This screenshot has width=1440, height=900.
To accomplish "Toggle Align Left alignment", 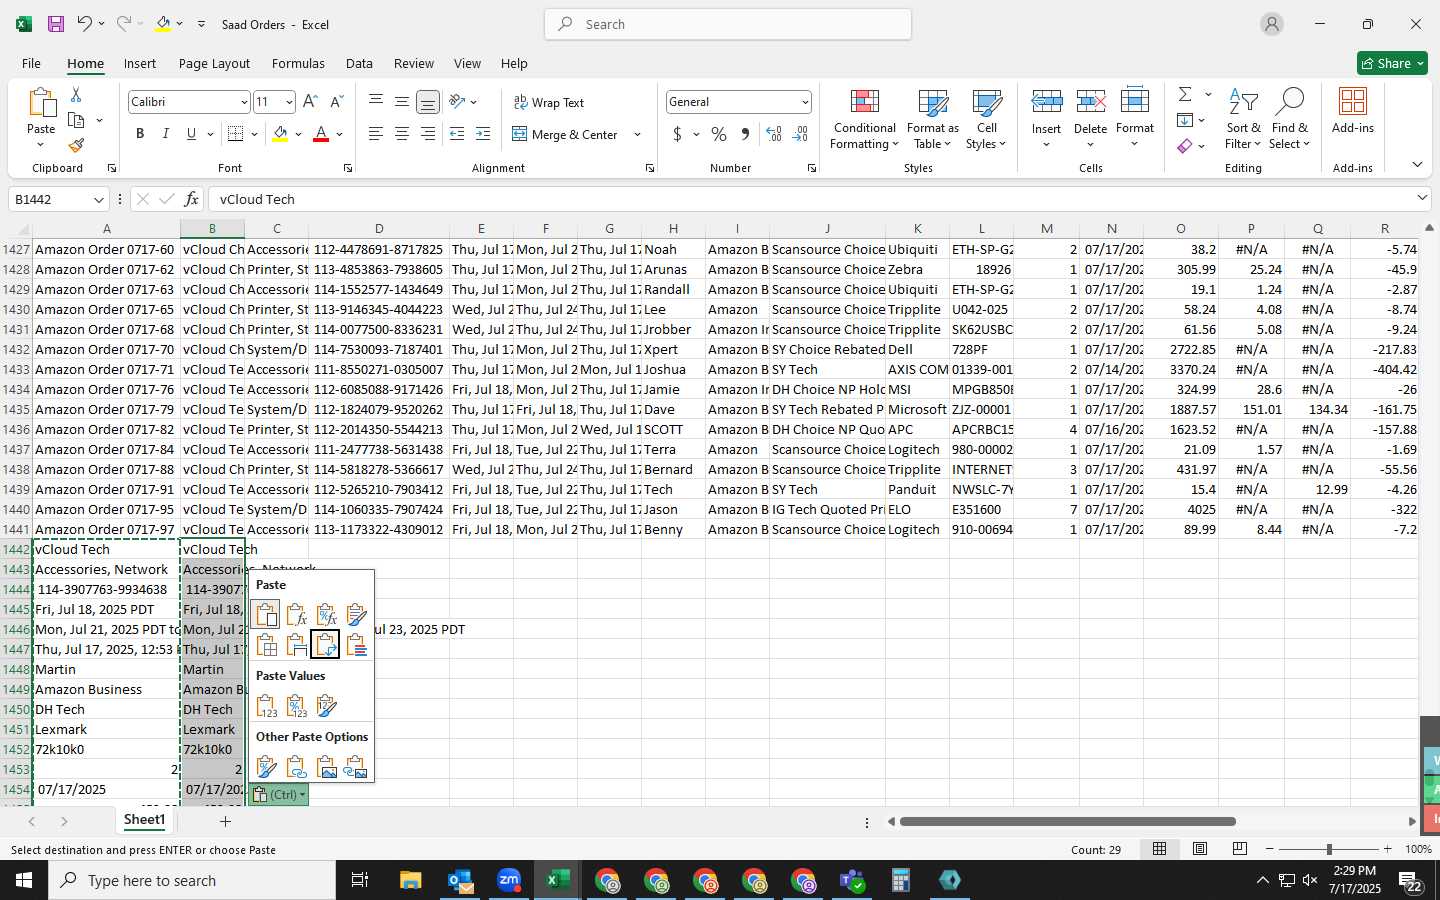I will coord(376,134).
